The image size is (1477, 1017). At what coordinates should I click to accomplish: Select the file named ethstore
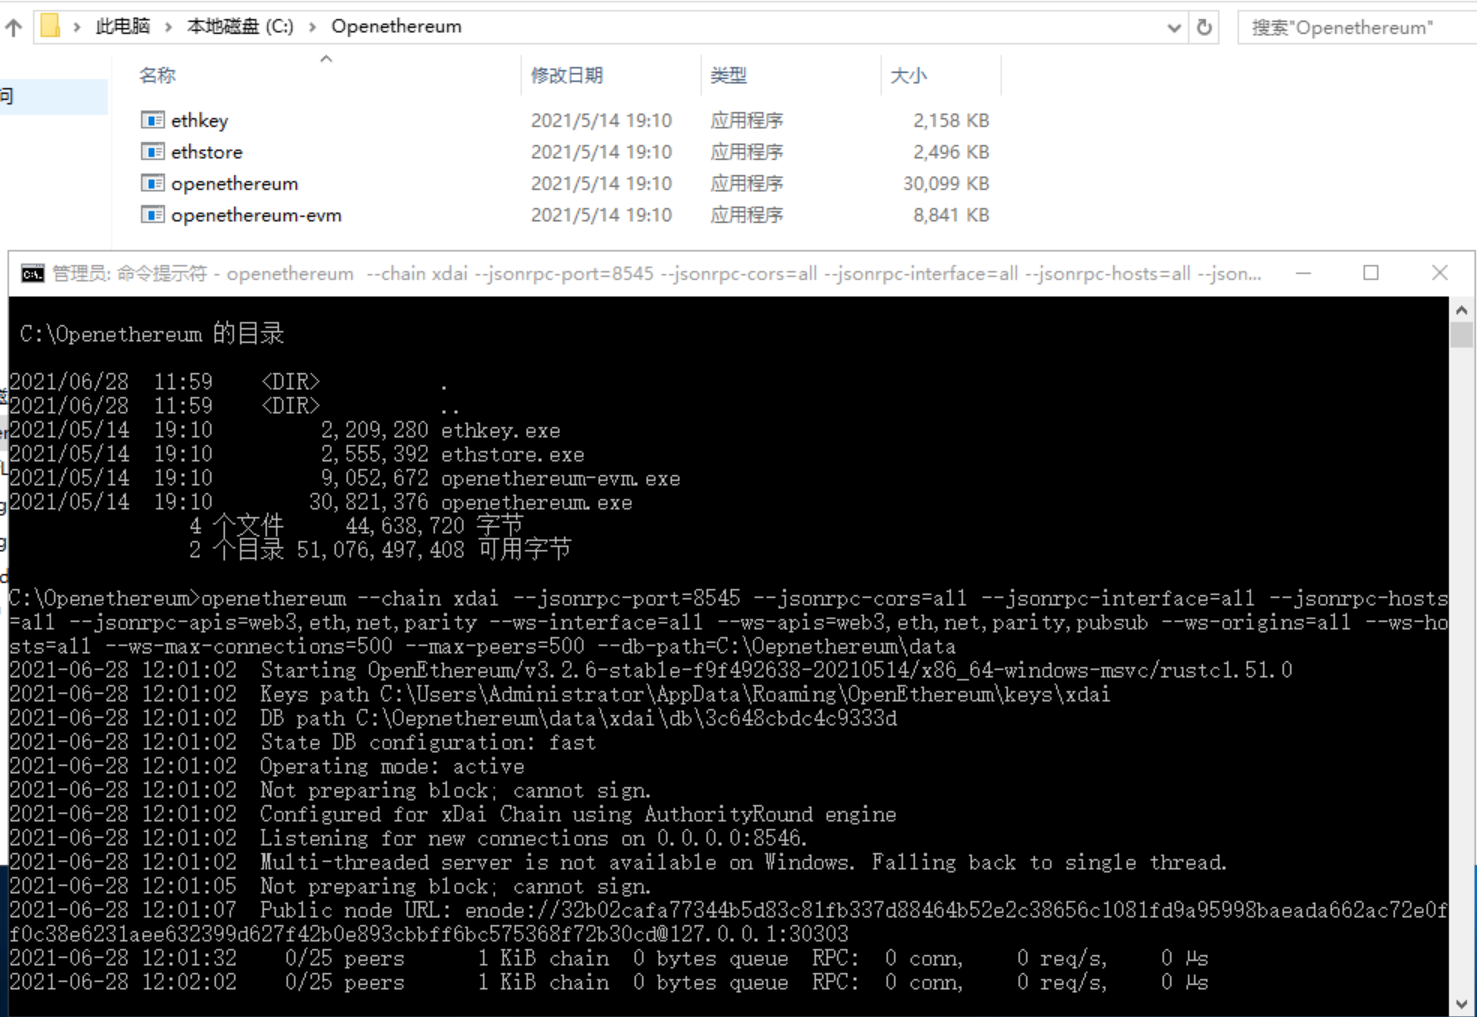point(206,152)
